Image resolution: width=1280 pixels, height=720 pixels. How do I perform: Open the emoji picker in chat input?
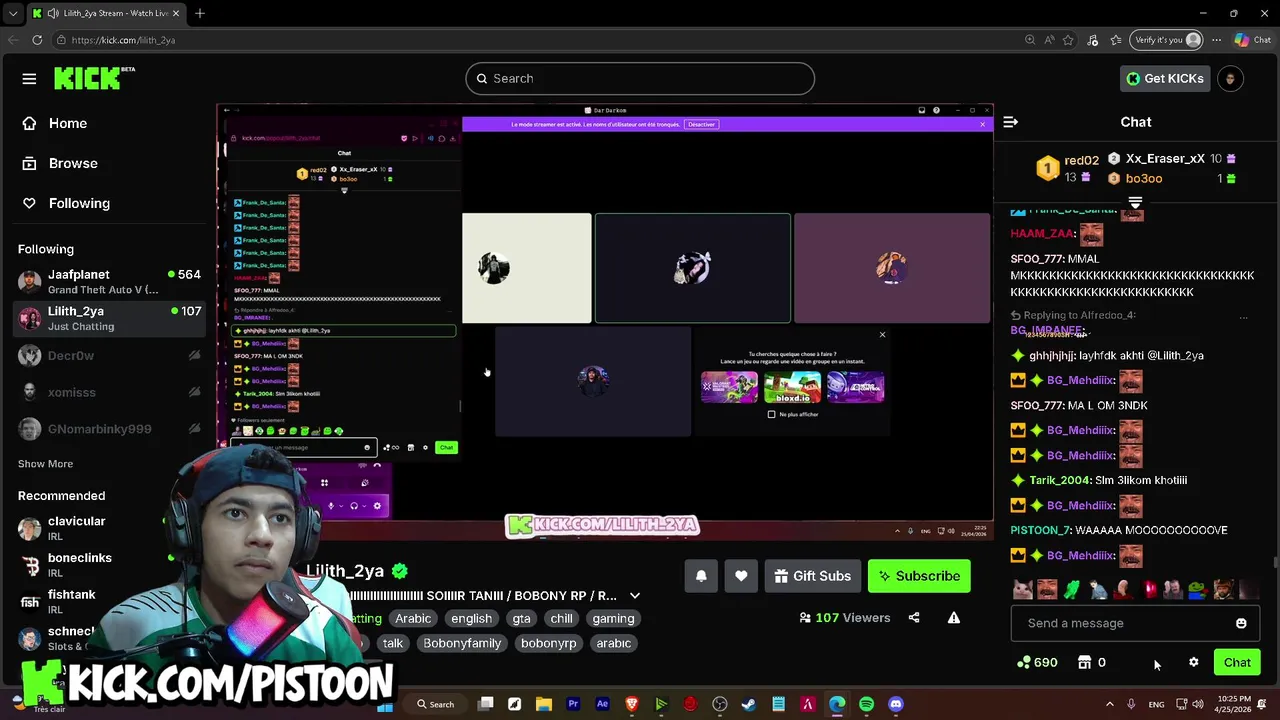[x=1241, y=623]
